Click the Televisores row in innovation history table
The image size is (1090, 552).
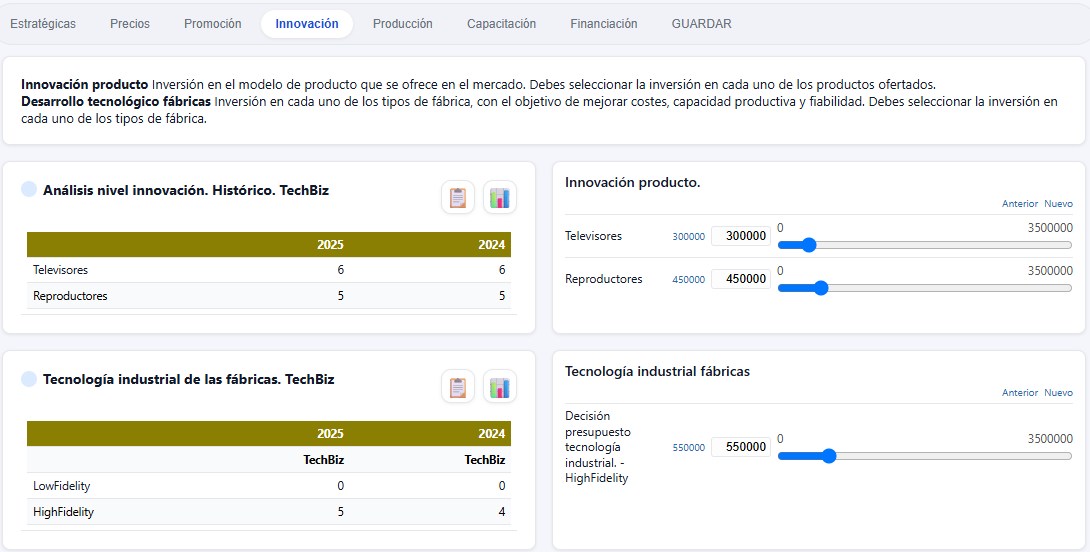[269, 270]
